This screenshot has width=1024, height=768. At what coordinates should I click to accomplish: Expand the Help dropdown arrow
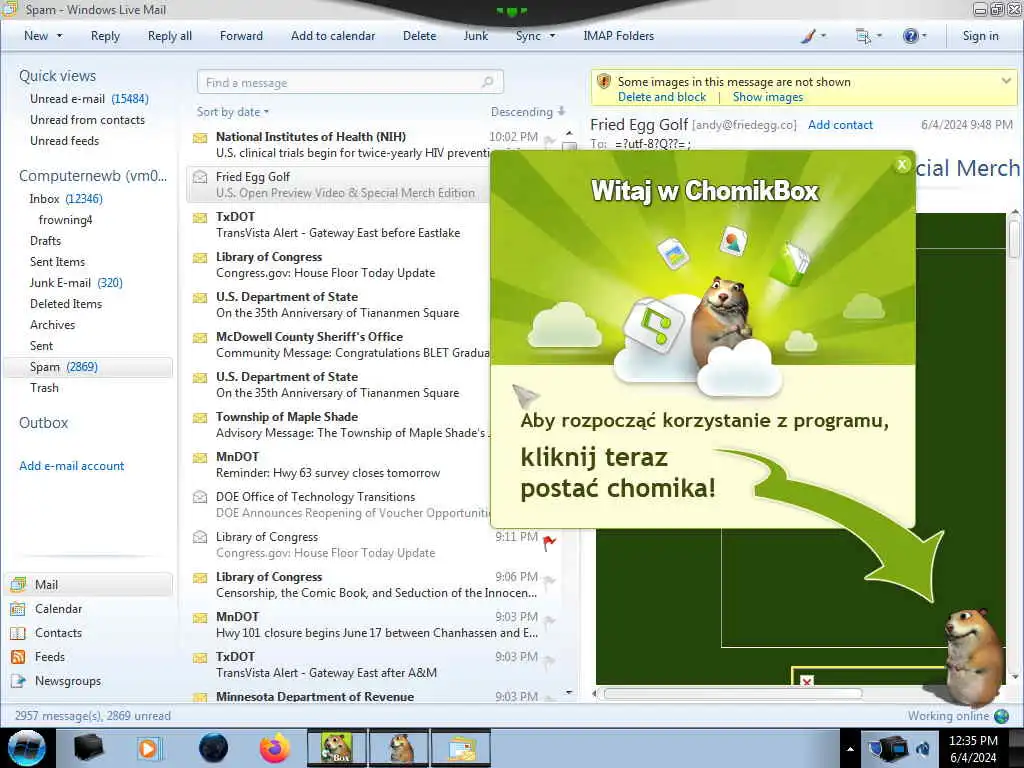tap(924, 36)
